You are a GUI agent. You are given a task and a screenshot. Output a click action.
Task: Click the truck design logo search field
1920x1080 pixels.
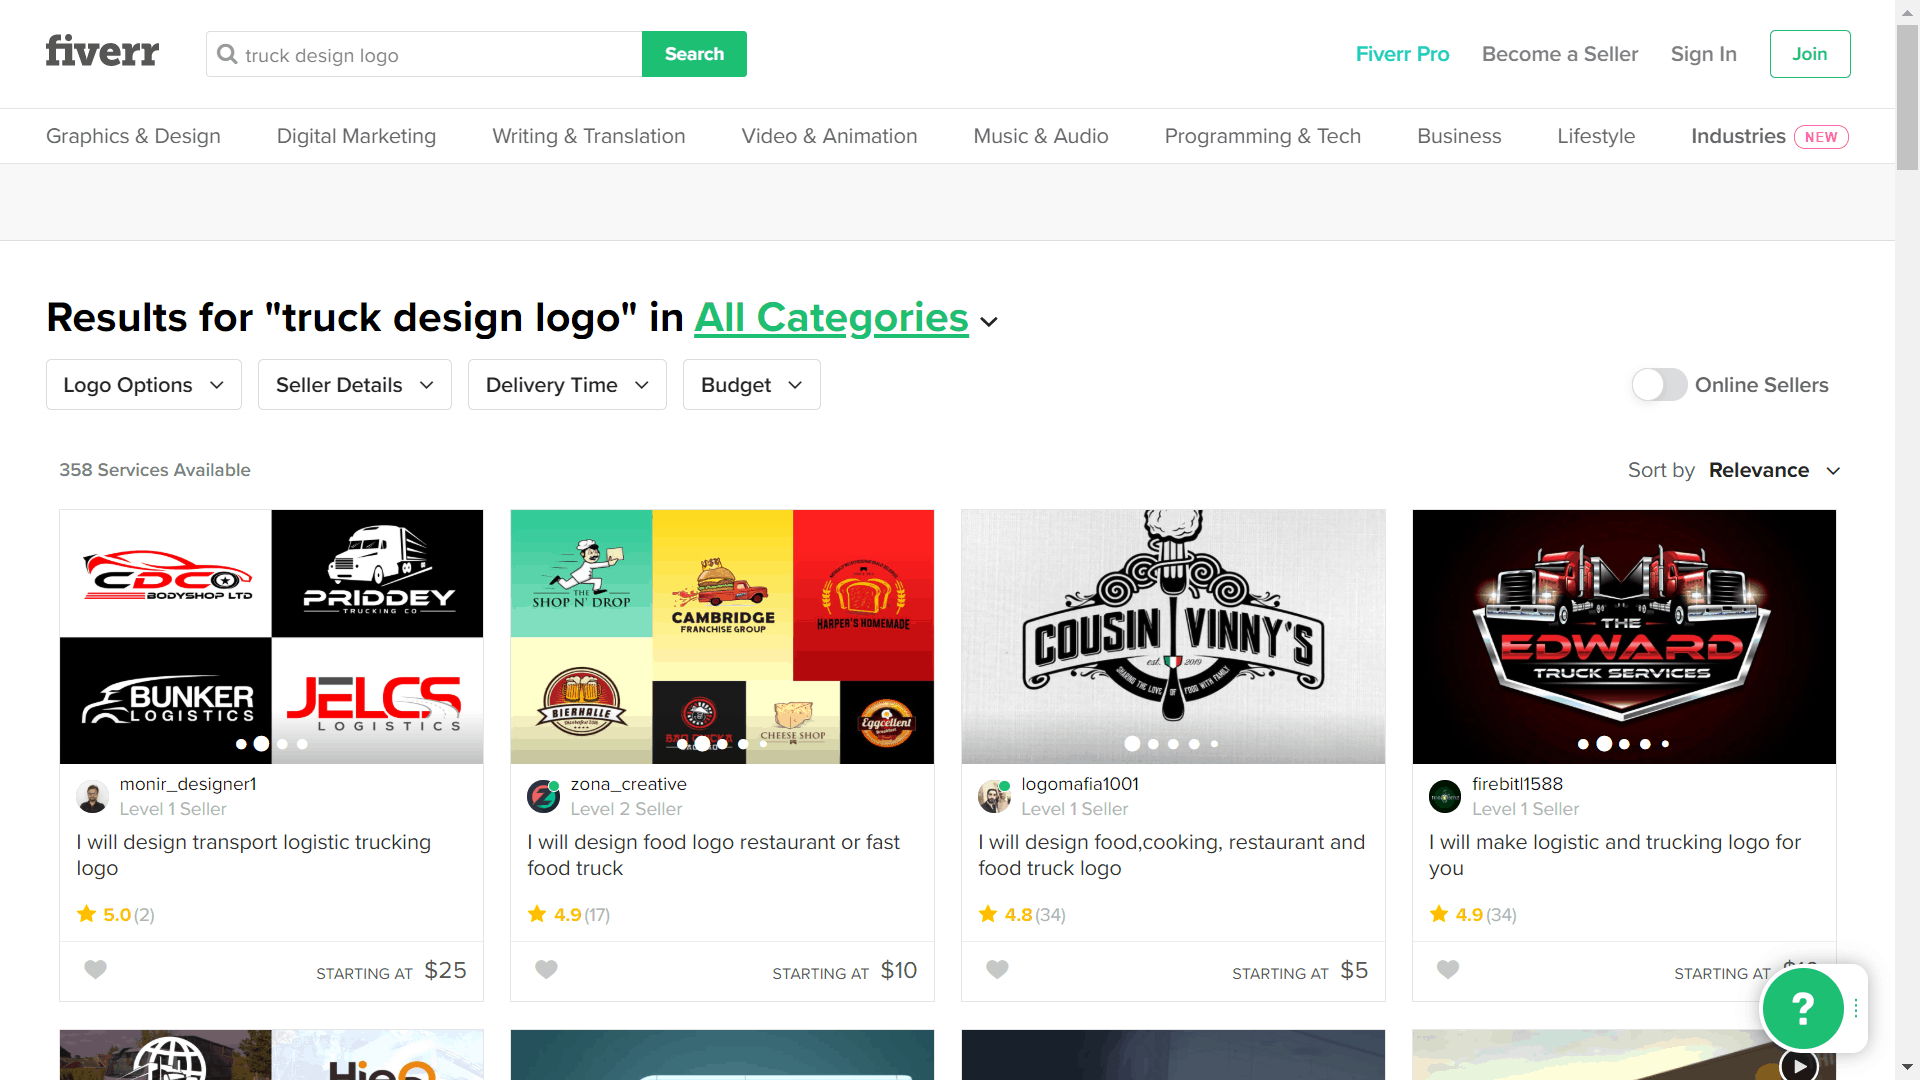(x=422, y=54)
